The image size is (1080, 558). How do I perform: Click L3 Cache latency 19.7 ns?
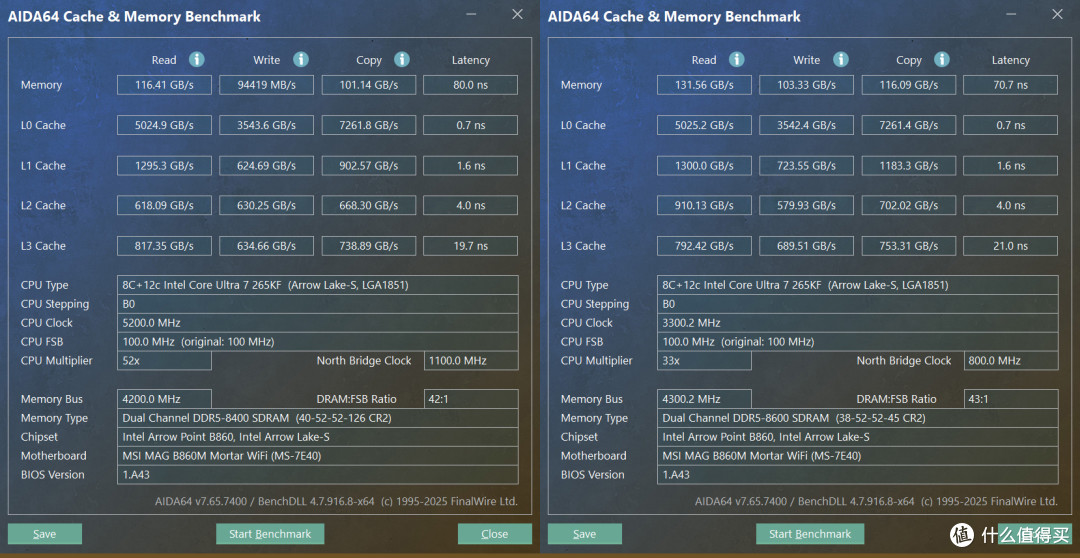coord(470,246)
